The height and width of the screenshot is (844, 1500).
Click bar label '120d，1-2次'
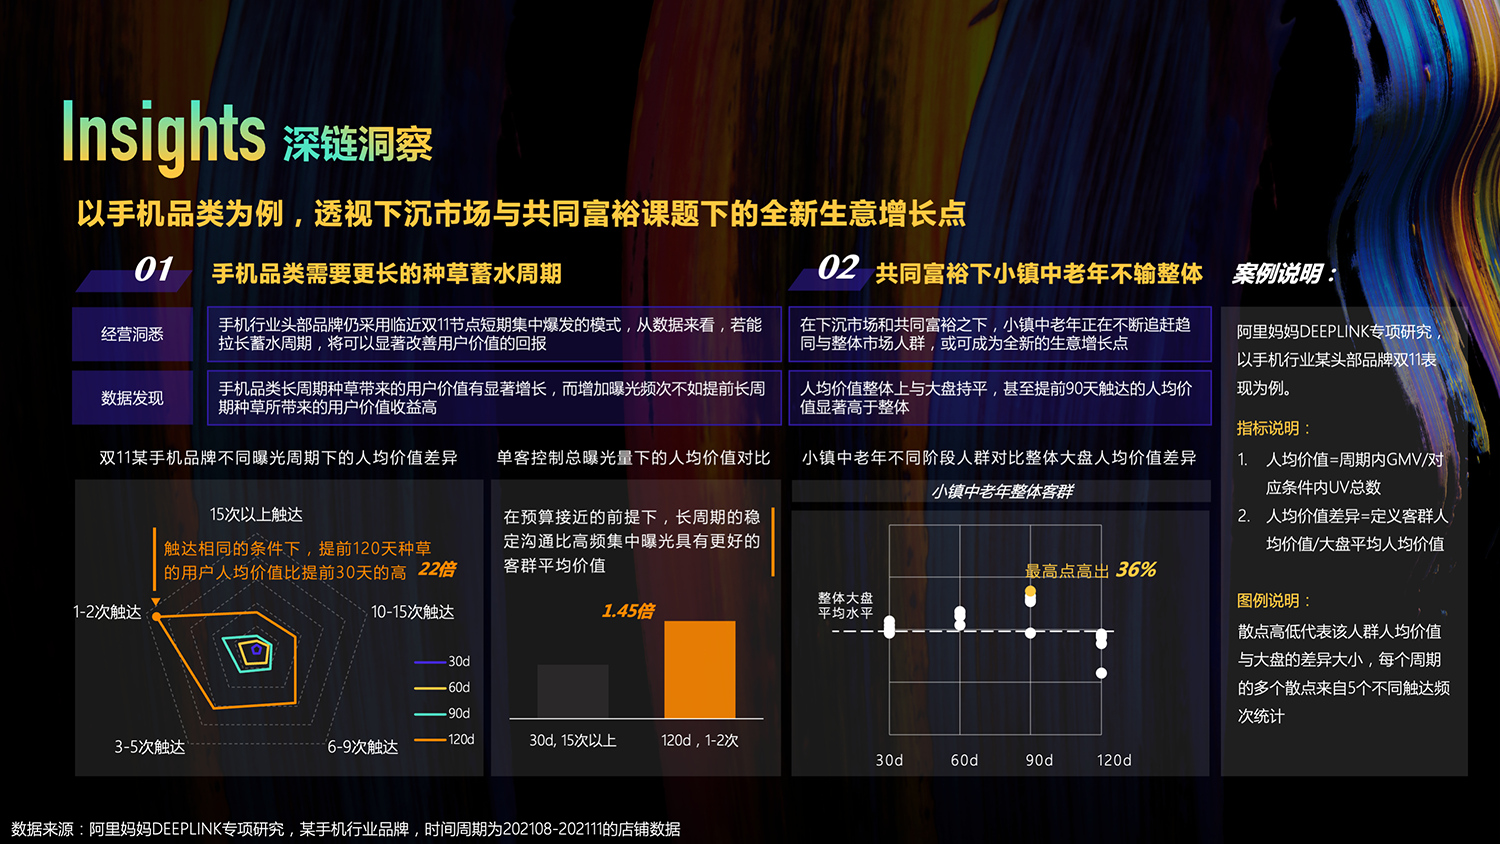click(x=700, y=741)
